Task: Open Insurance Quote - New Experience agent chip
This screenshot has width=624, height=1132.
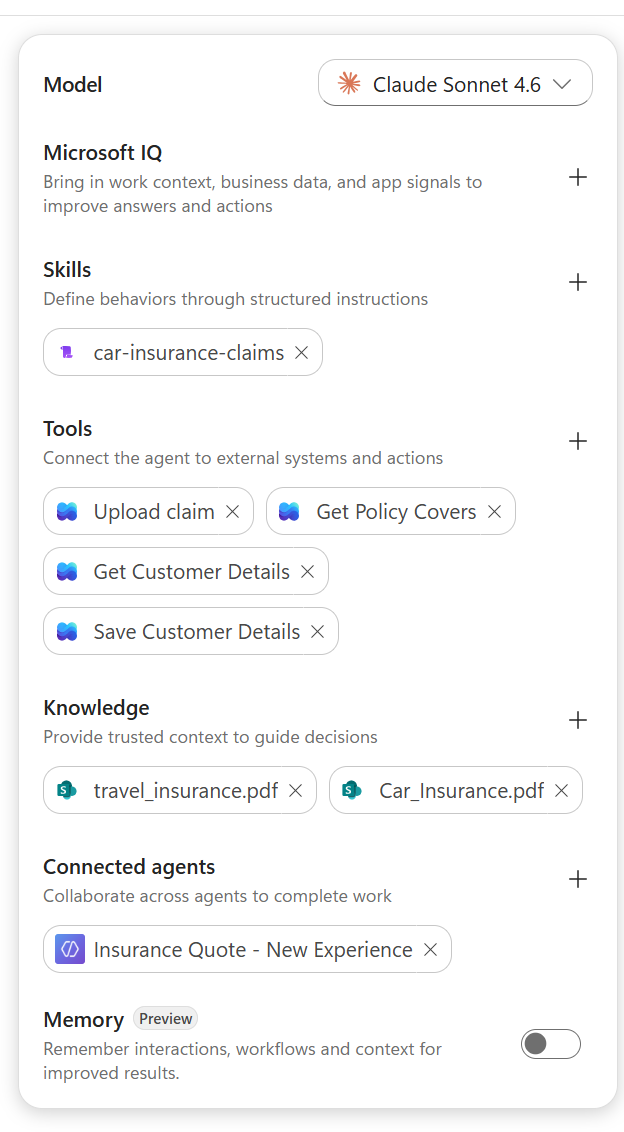Action: 247,949
